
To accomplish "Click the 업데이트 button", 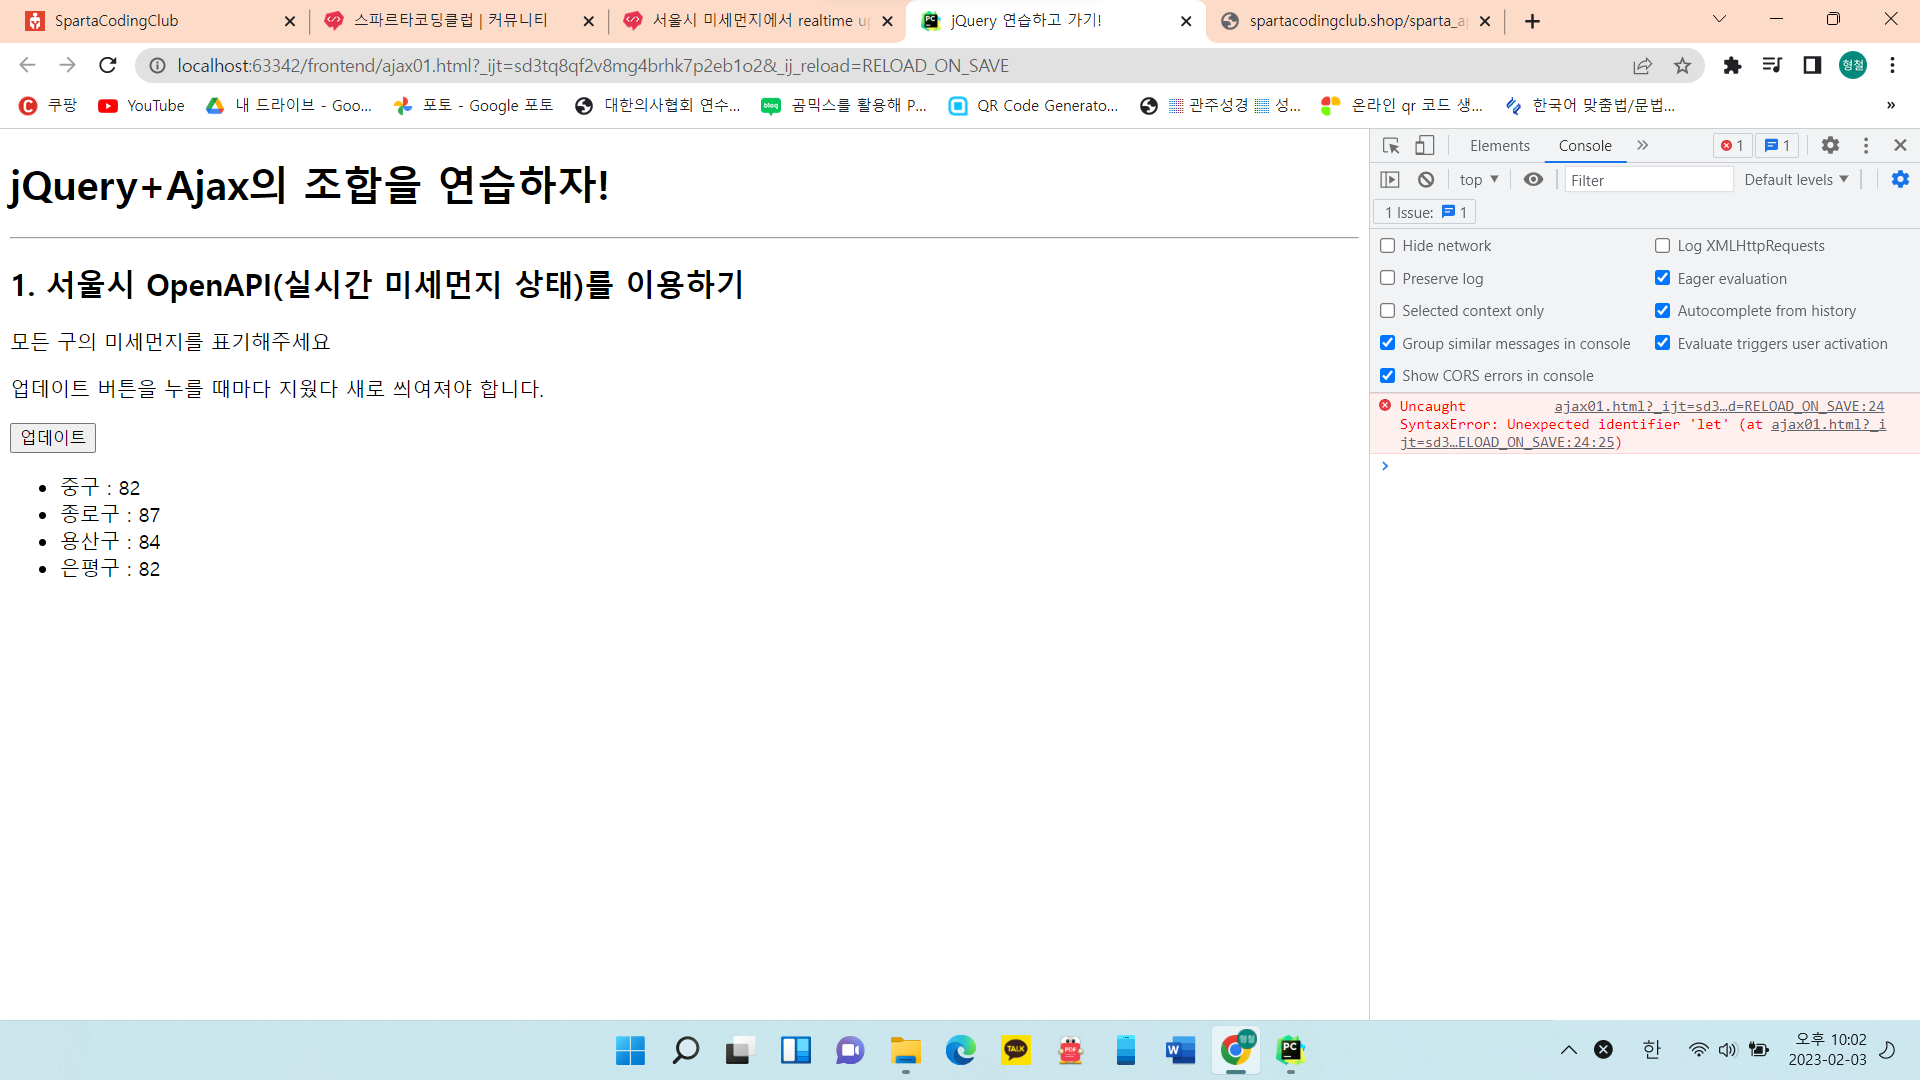I will [x=53, y=438].
